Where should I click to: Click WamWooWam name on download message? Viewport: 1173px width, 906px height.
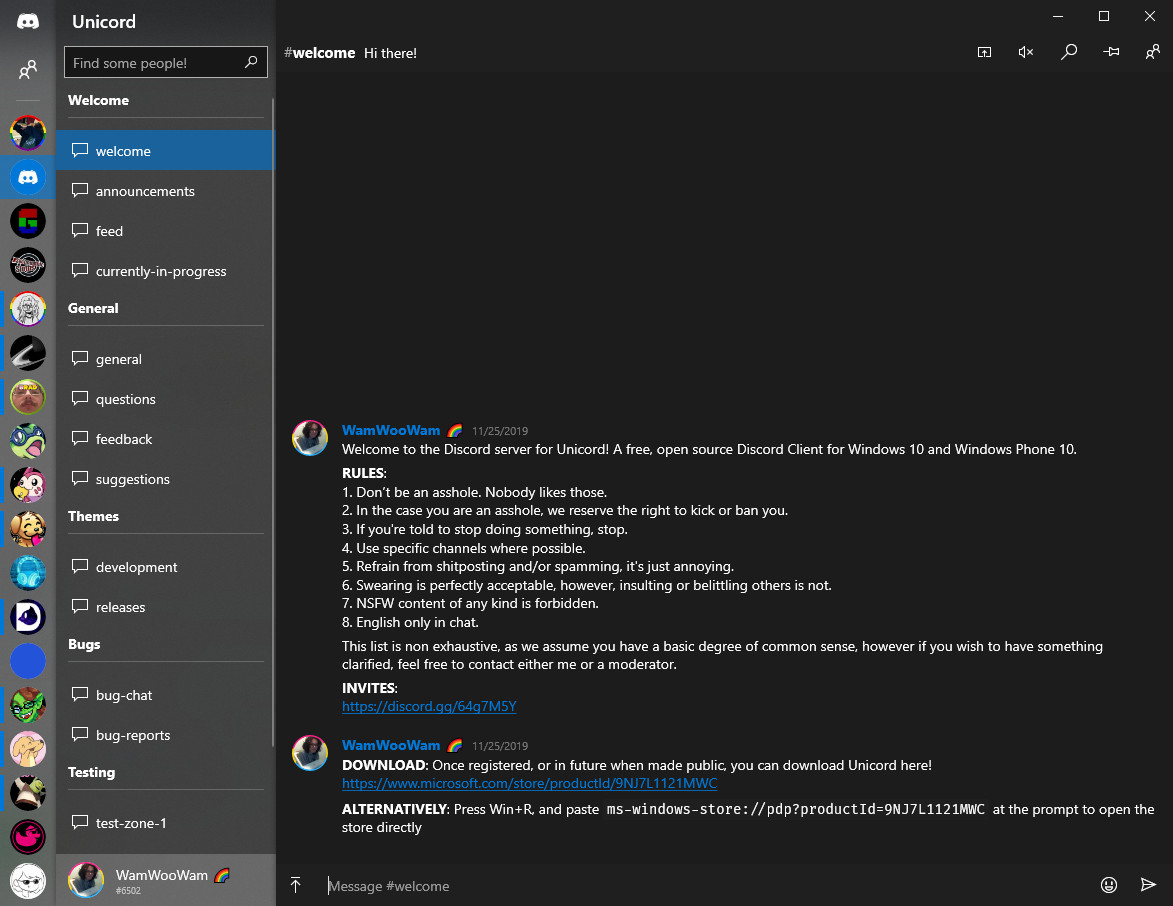tap(391, 745)
